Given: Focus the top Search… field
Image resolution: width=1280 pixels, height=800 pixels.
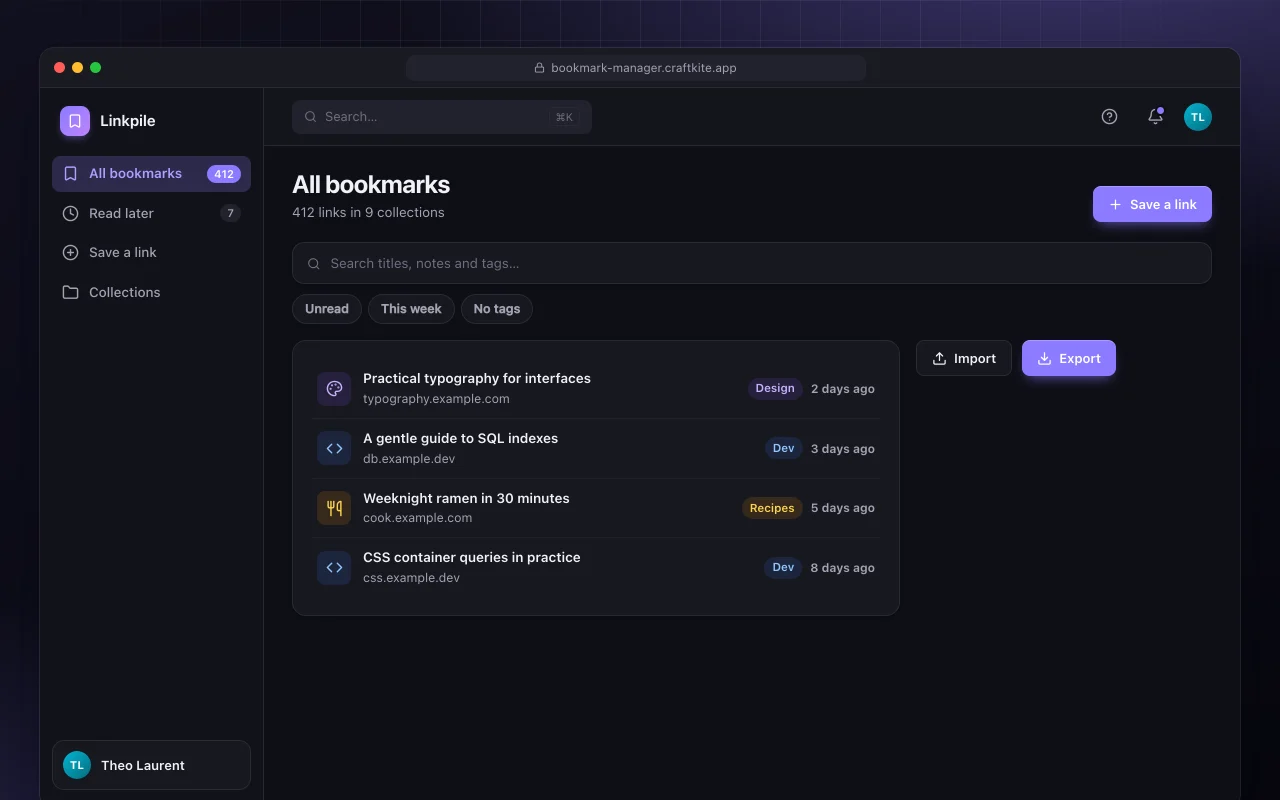Looking at the screenshot, I should coord(442,117).
